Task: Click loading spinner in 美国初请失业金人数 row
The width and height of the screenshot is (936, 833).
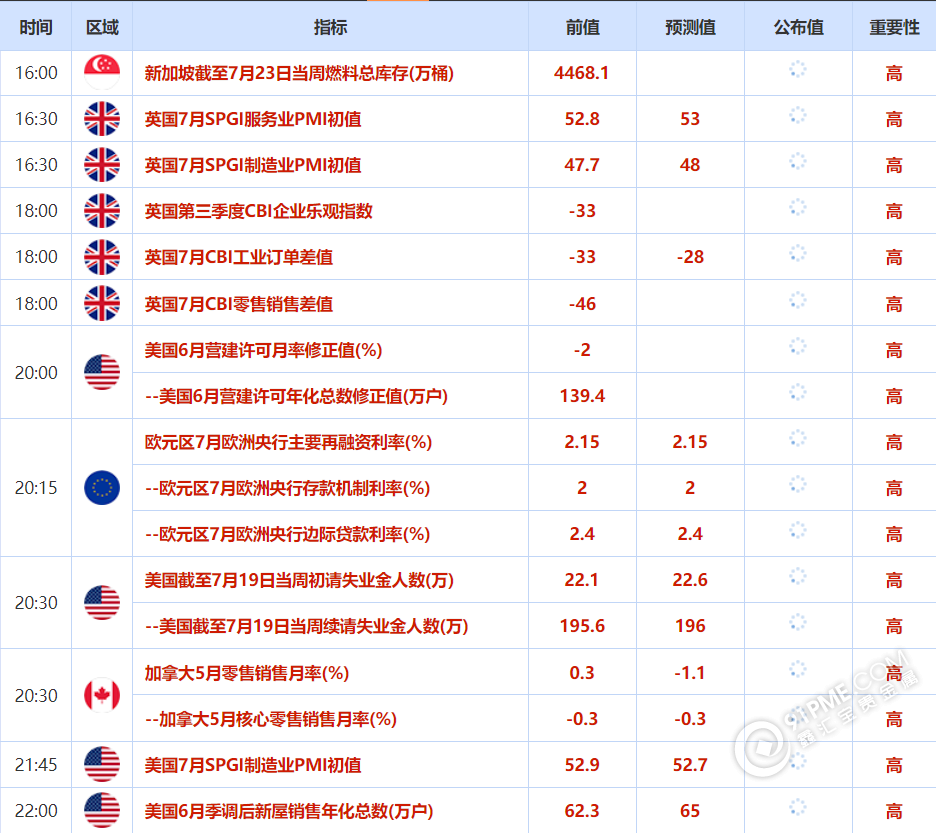Action: click(x=798, y=577)
